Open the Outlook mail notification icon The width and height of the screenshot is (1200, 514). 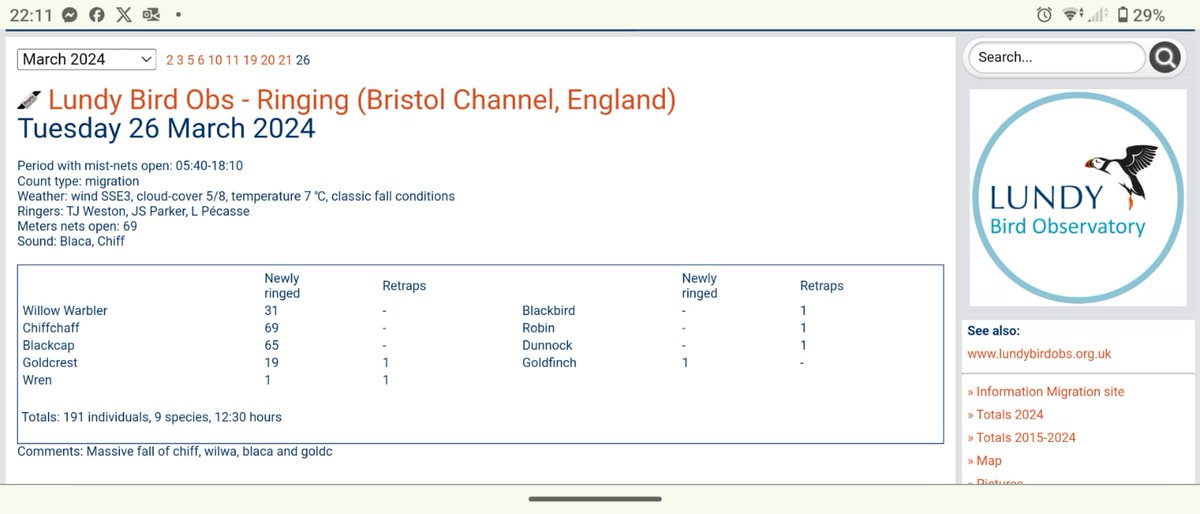(150, 15)
